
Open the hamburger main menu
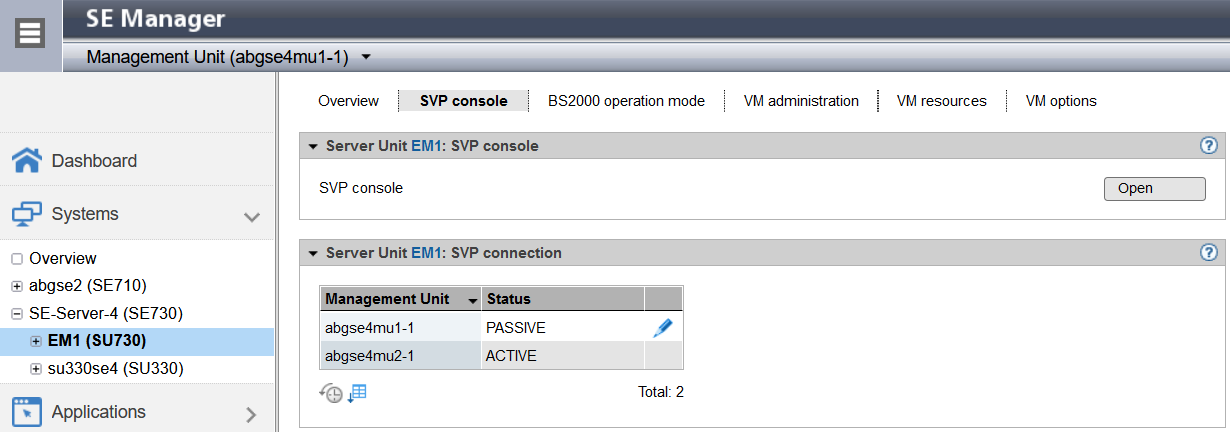coord(31,34)
